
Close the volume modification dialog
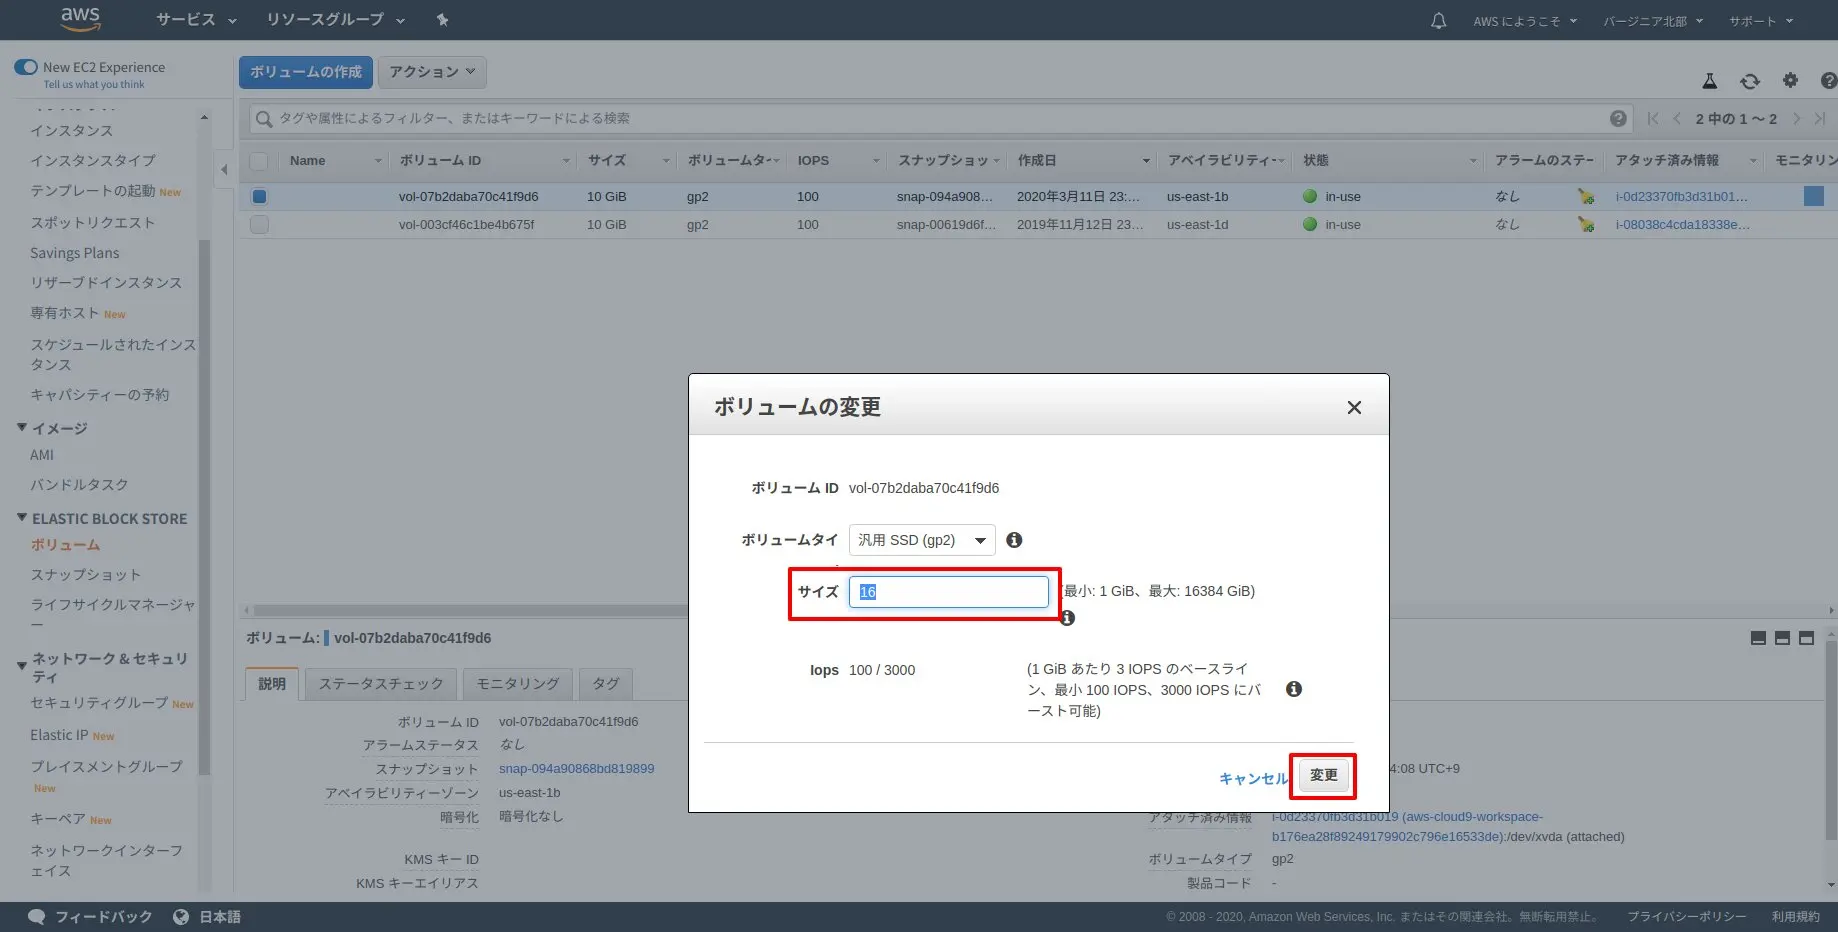click(x=1354, y=407)
